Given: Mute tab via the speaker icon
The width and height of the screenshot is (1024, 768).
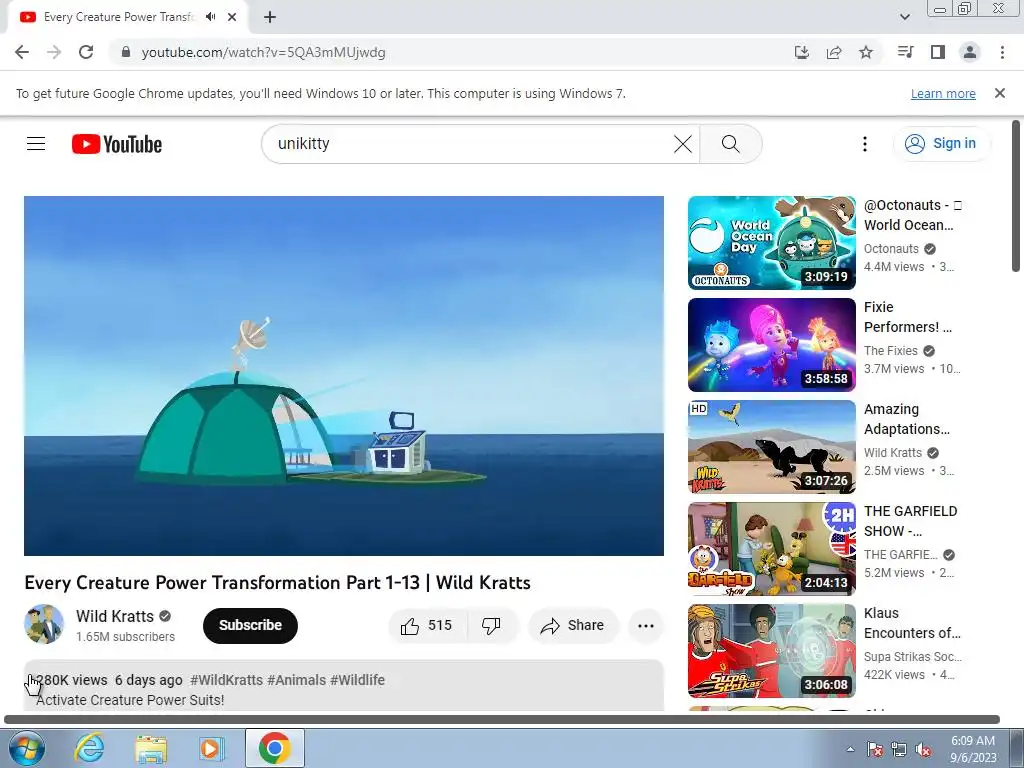Looking at the screenshot, I should coord(210,17).
